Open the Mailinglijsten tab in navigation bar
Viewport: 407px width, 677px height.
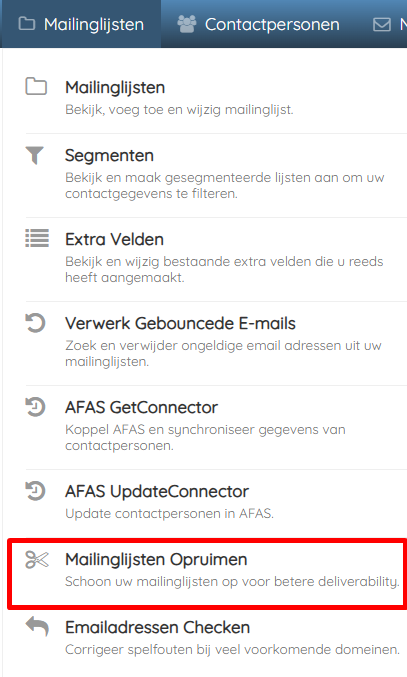click(81, 24)
